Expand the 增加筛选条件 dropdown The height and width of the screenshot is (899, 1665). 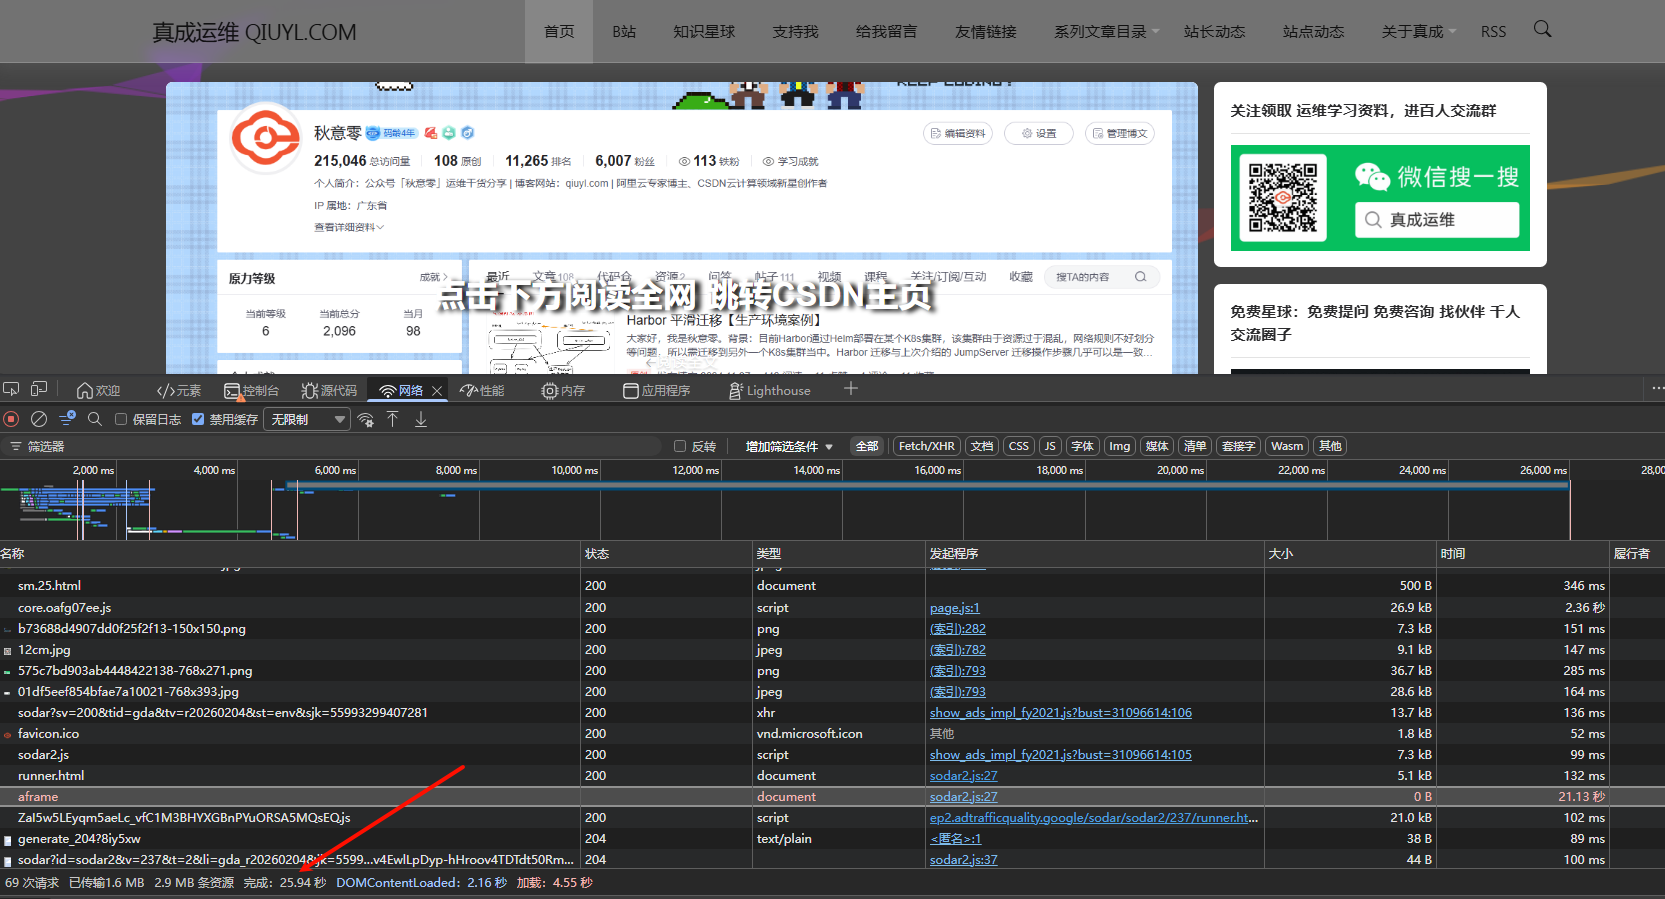tap(789, 447)
